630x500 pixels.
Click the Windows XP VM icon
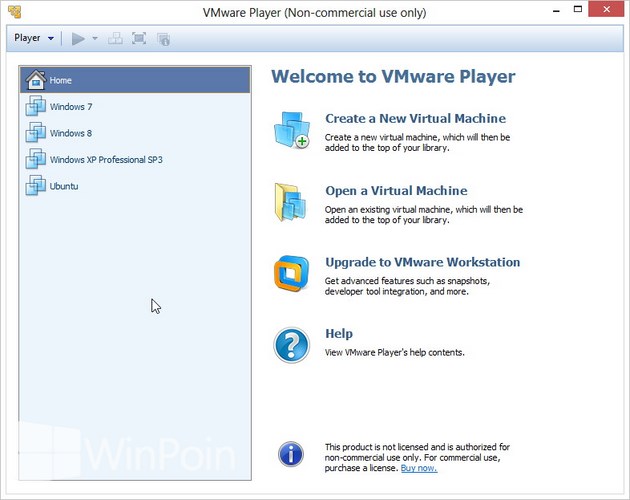(36, 159)
